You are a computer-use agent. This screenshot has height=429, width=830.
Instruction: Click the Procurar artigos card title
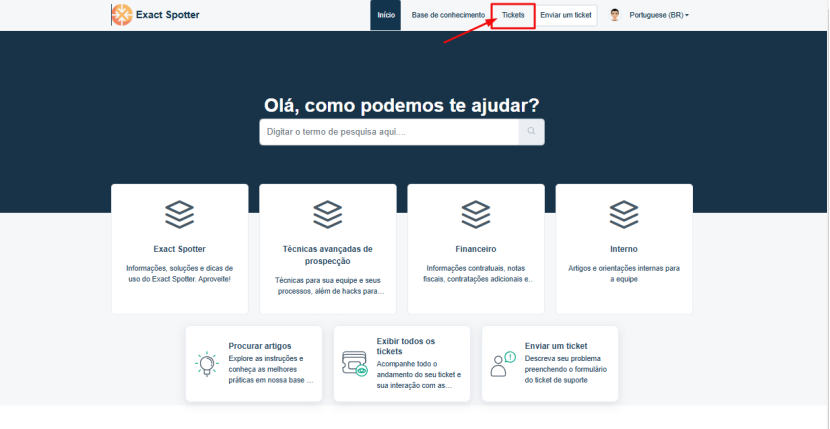pos(260,346)
